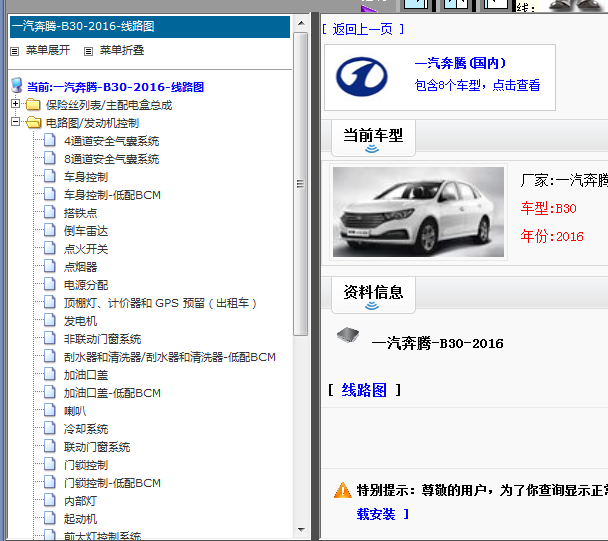Open 冷却系统 diagram entry
The height and width of the screenshot is (541, 608).
tap(86, 429)
